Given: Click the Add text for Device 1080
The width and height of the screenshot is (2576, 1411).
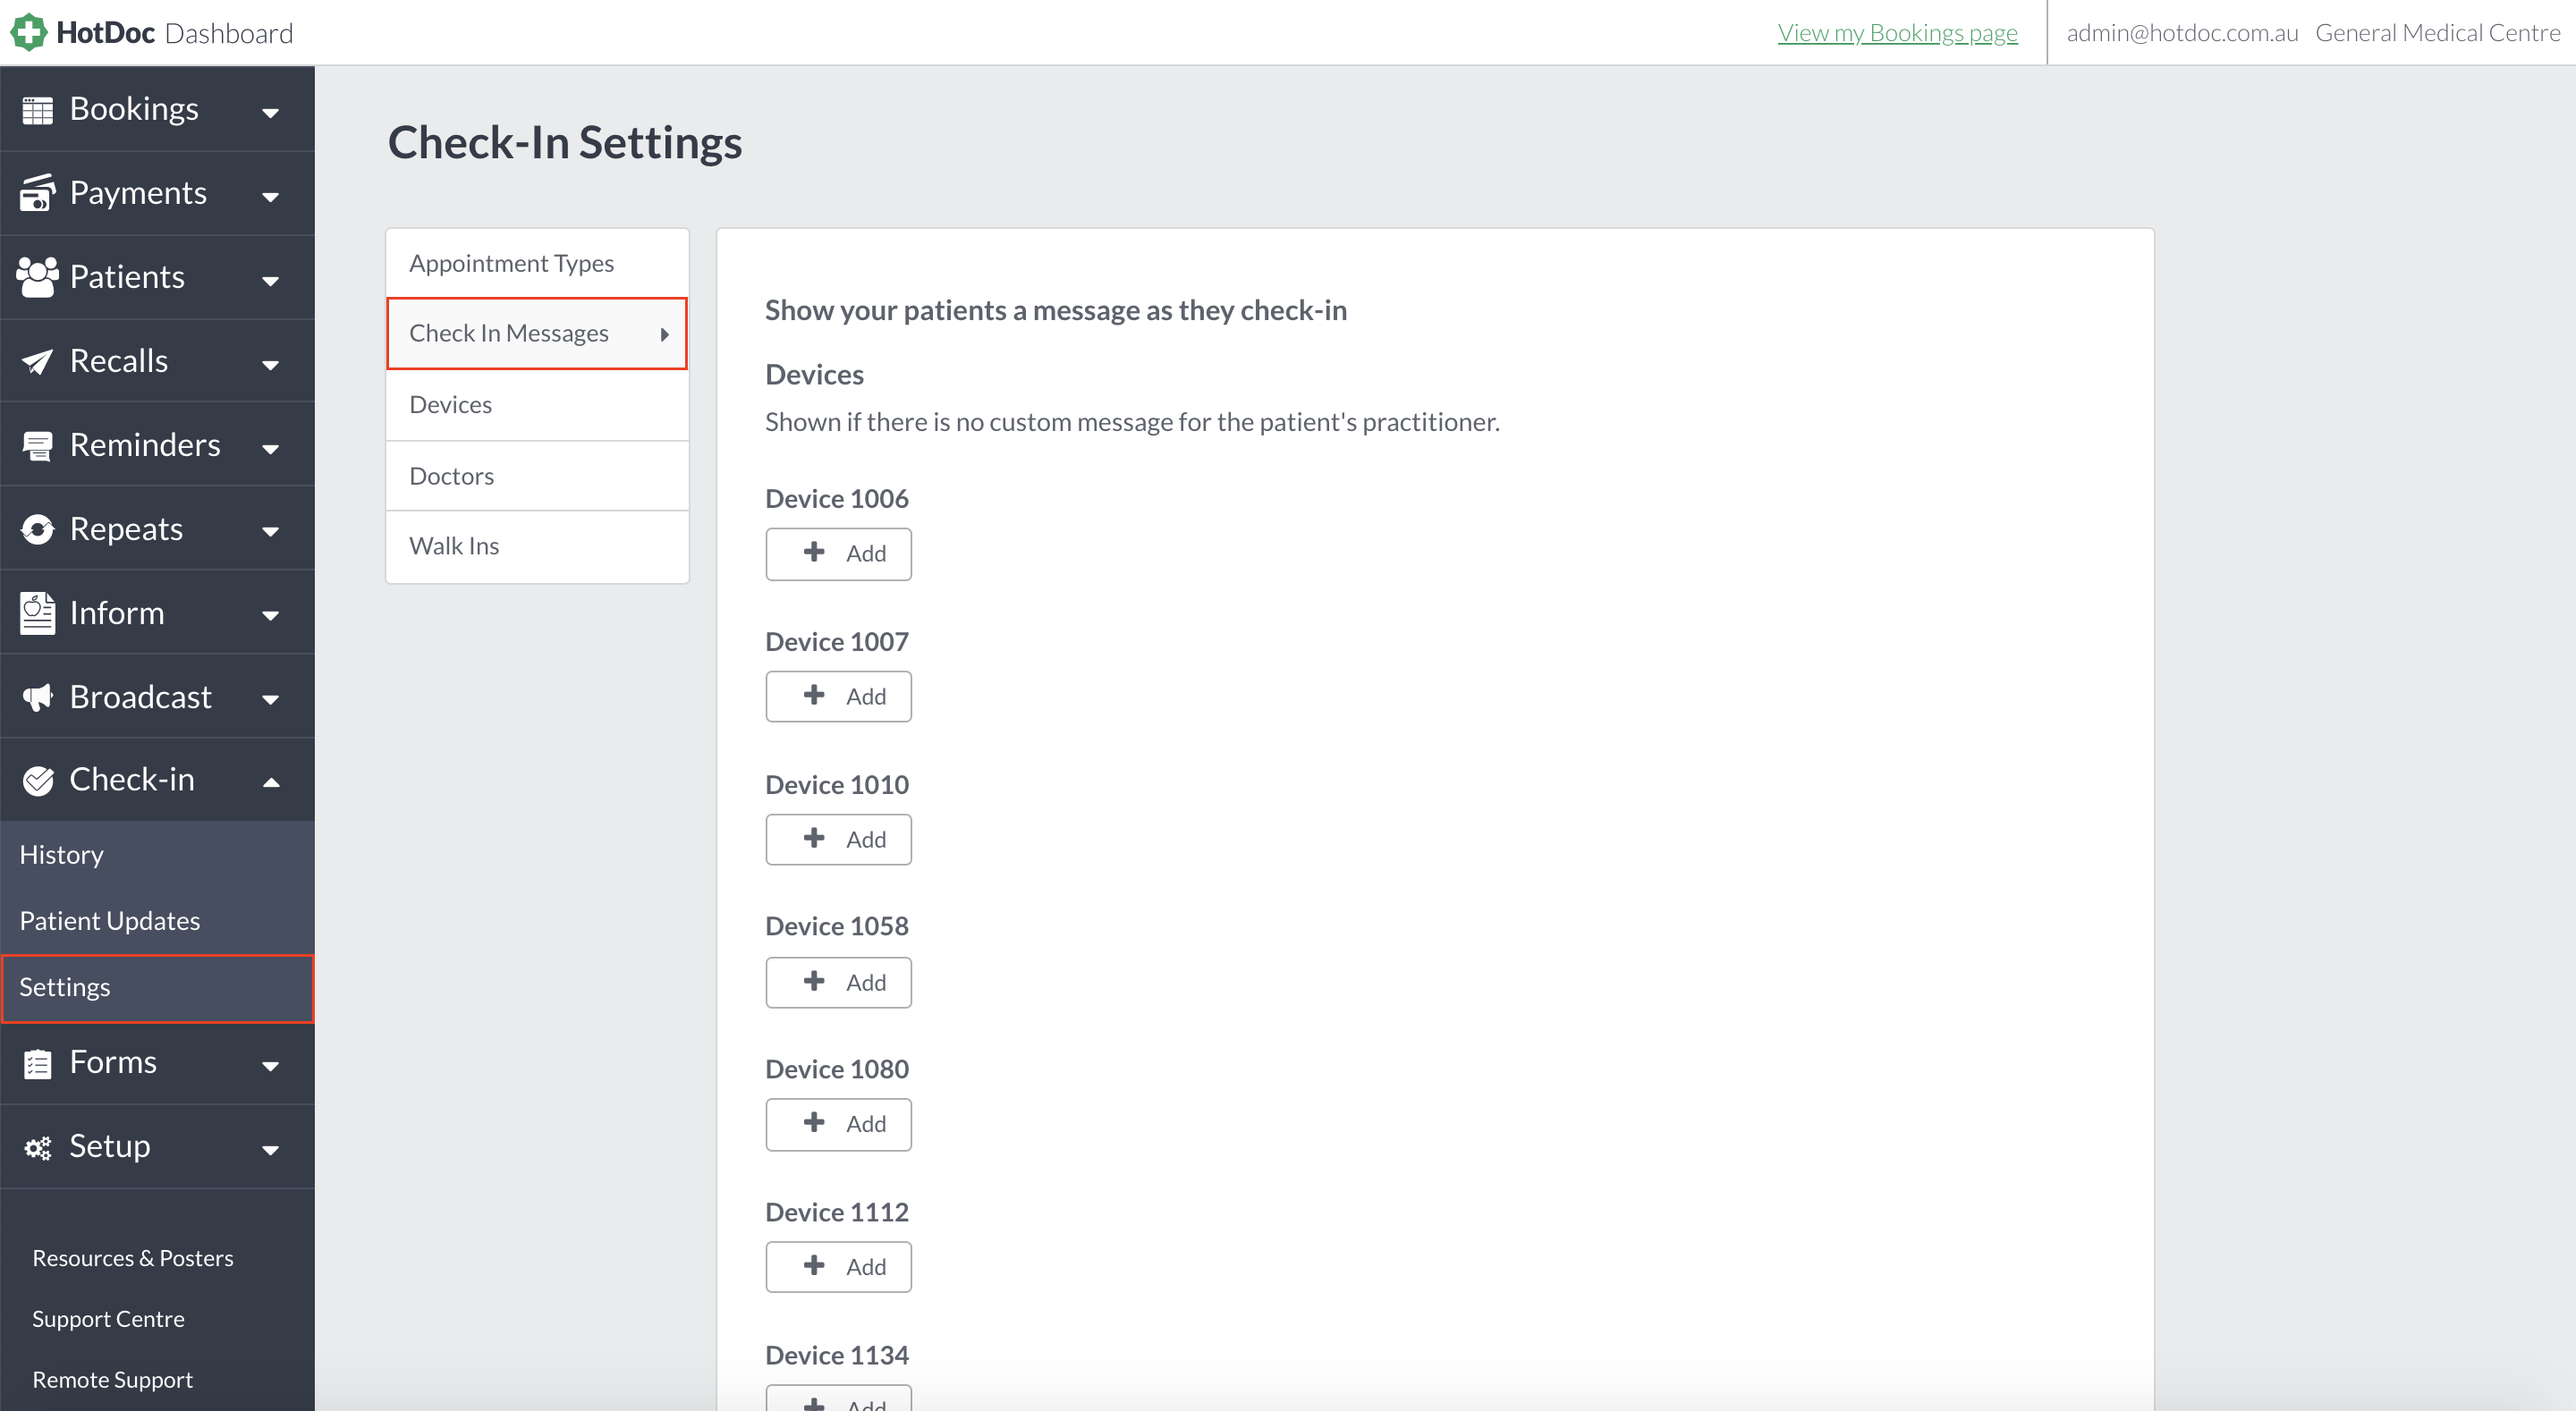Looking at the screenshot, I should [x=866, y=1124].
